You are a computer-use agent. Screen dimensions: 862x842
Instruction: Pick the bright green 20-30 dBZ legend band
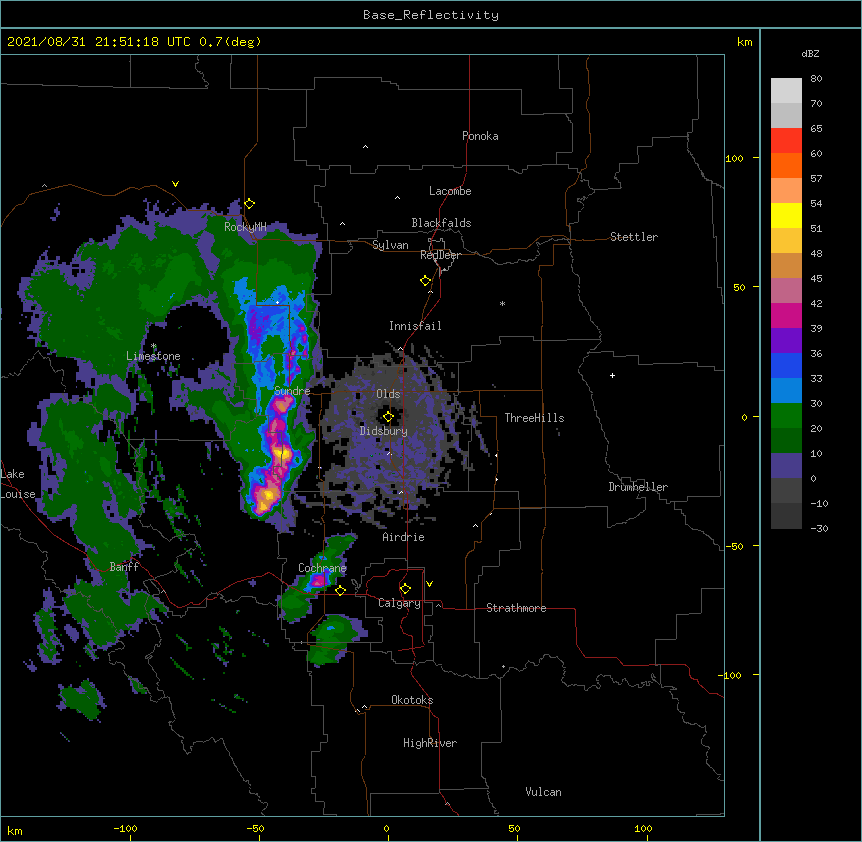[x=786, y=416]
